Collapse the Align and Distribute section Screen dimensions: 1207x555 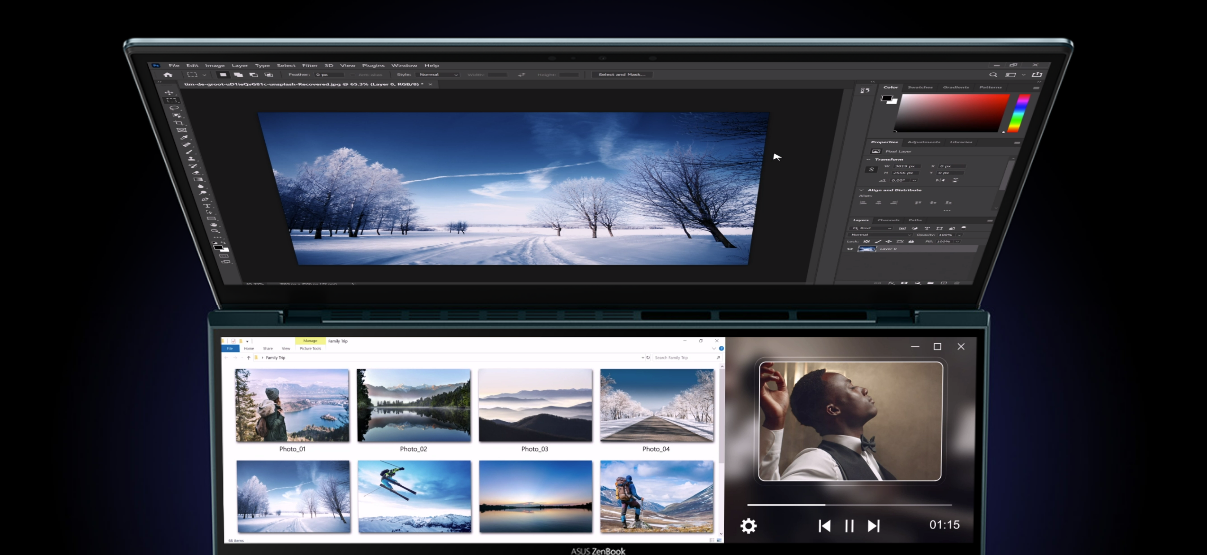pyautogui.click(x=863, y=189)
